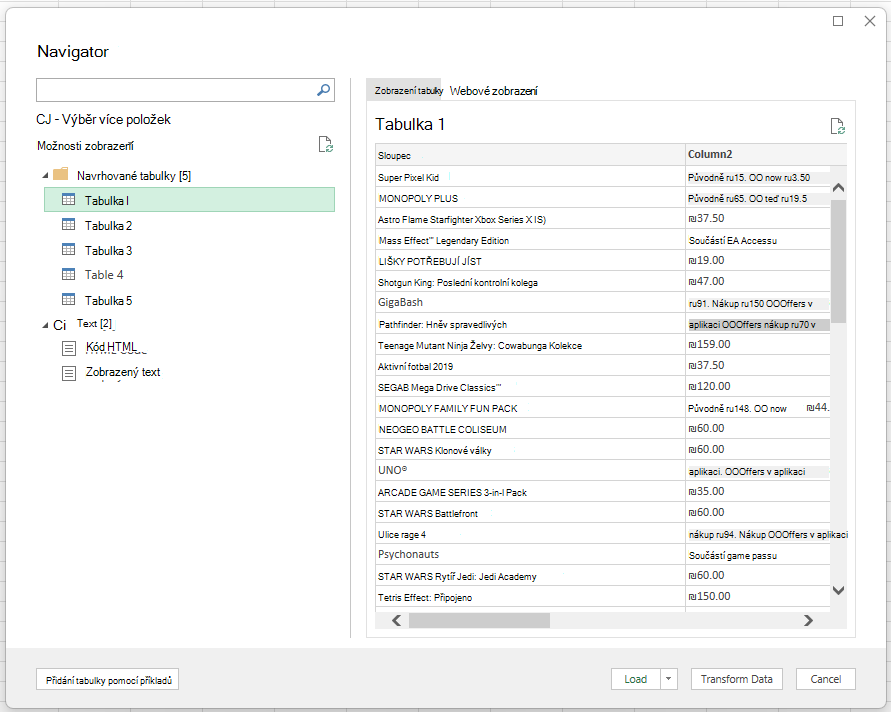Screen dimensions: 891x712
Task: Click the STAR WARS Battlefront cell
Action: 530,513
